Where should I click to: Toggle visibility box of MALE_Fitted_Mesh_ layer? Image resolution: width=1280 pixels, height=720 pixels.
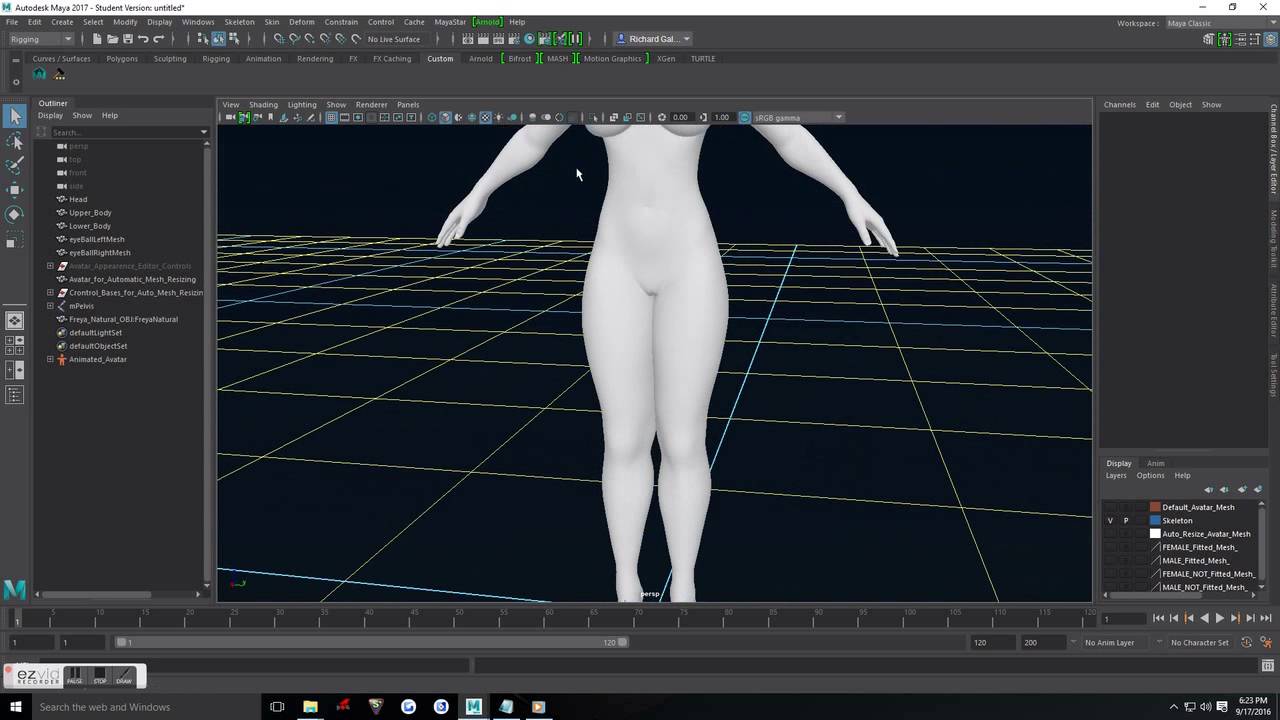click(1110, 561)
